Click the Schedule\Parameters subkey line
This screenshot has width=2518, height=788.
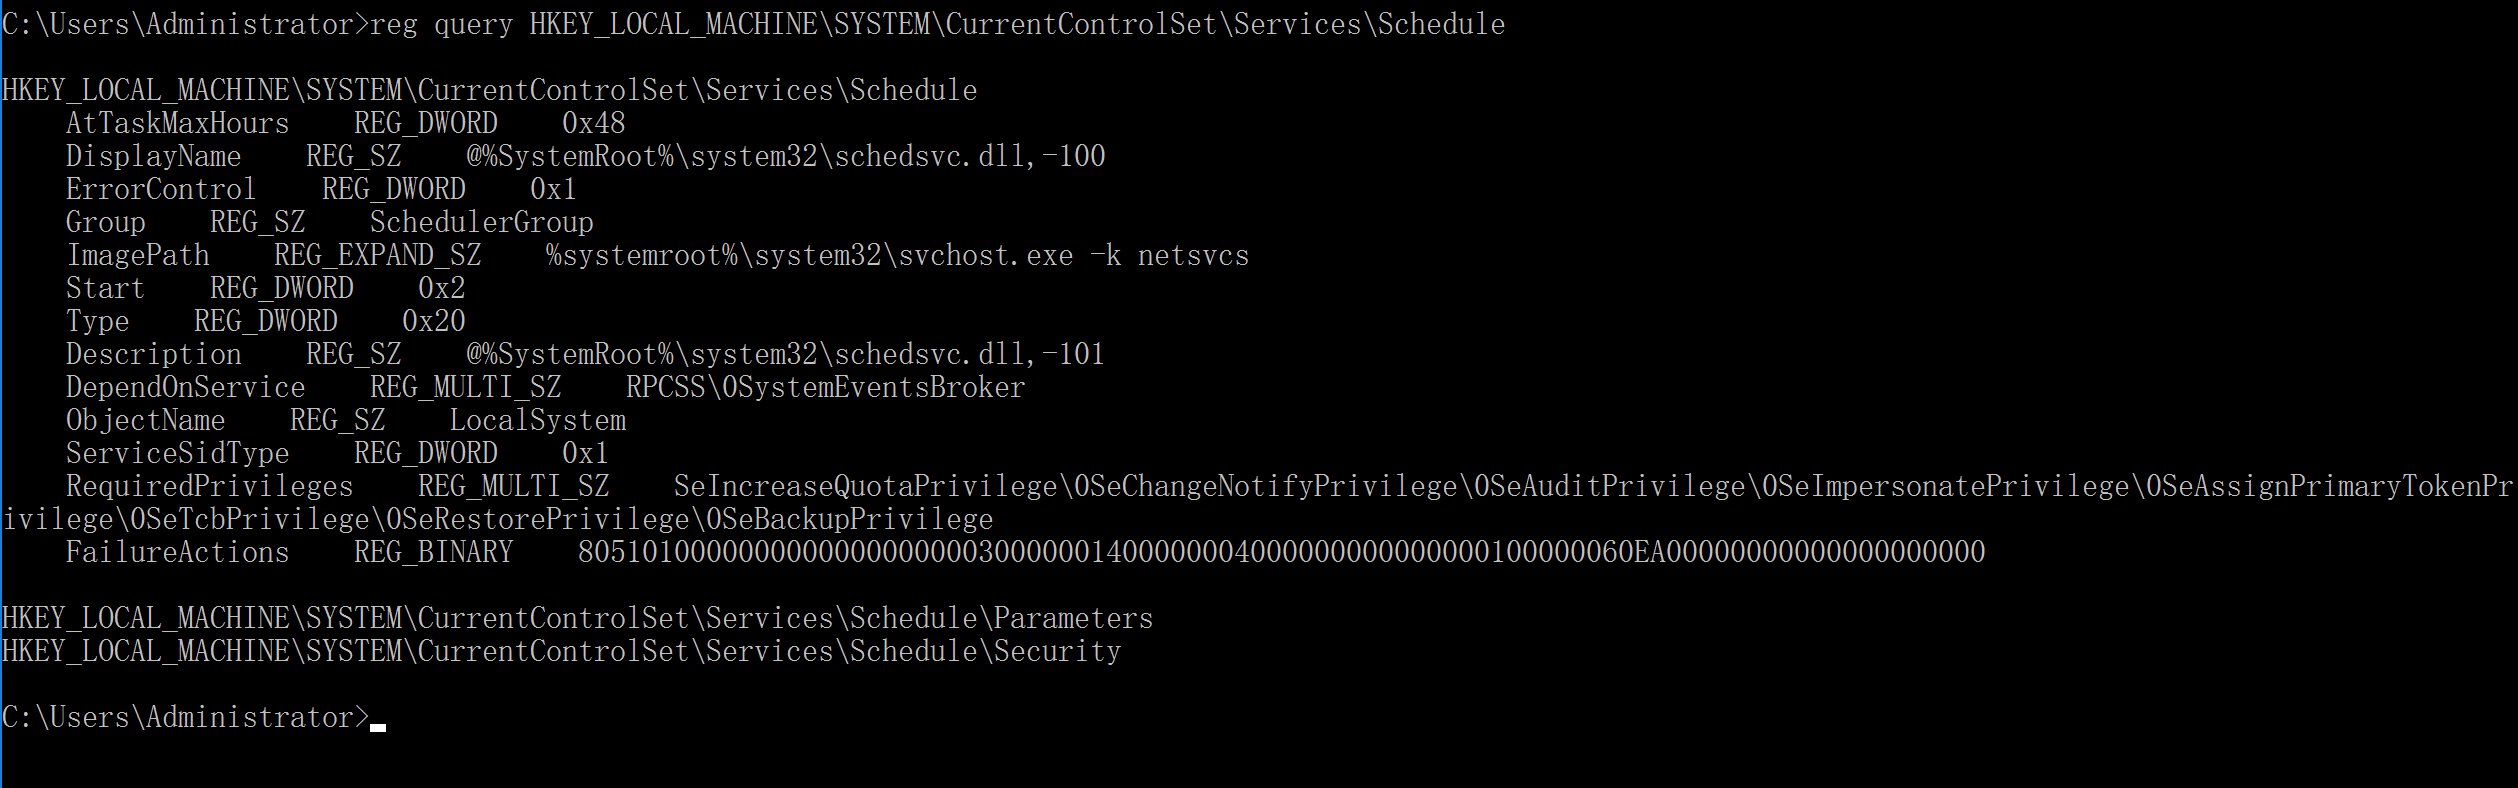tap(577, 619)
